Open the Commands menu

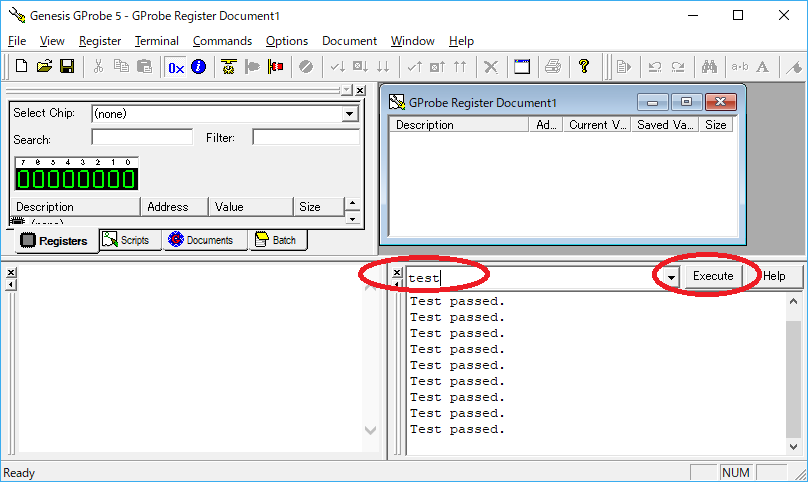coord(222,41)
